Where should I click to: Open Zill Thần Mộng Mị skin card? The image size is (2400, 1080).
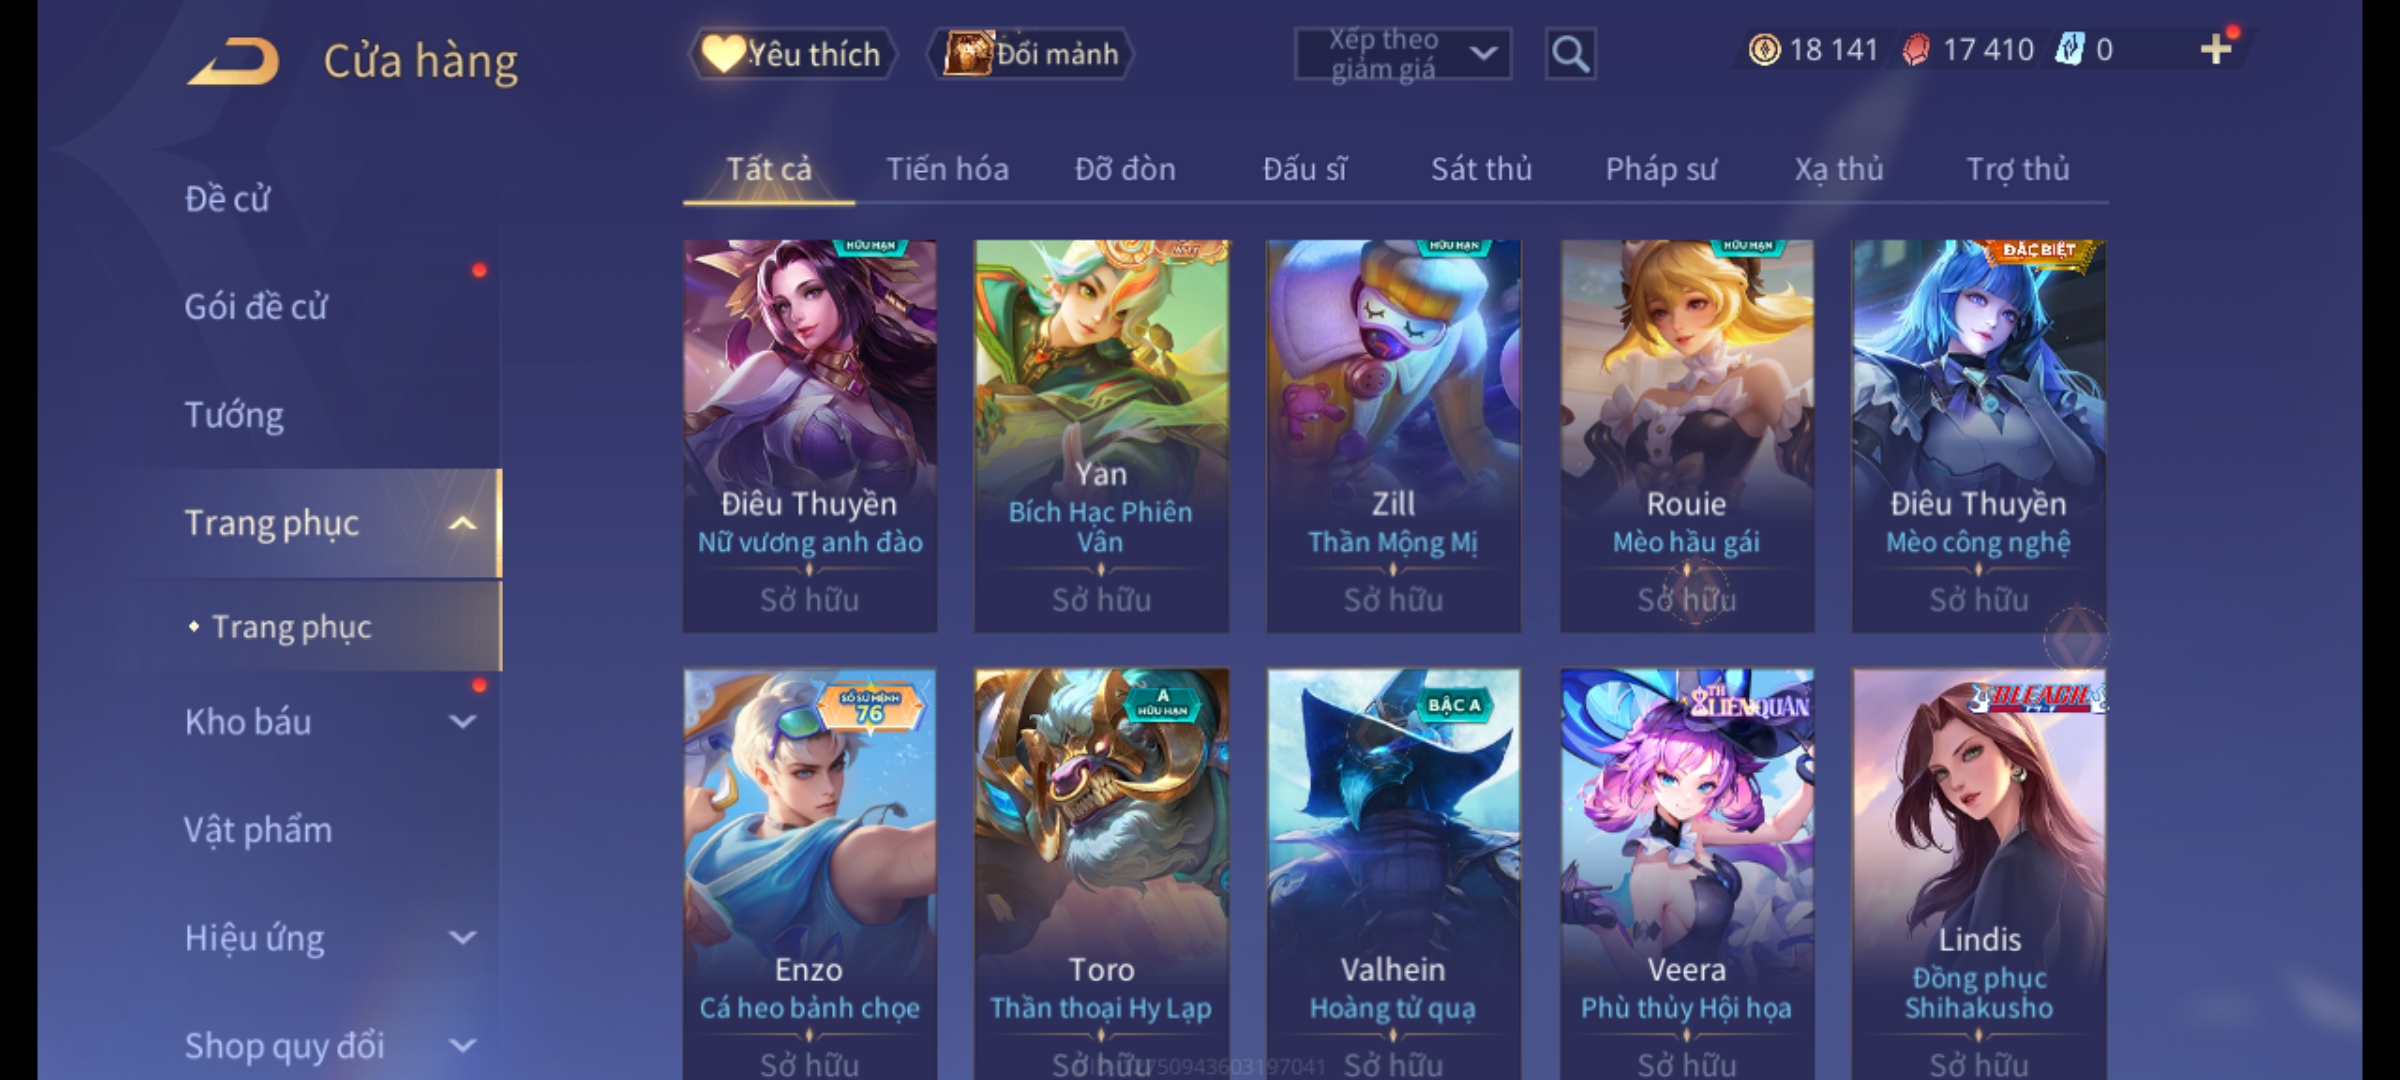point(1393,436)
